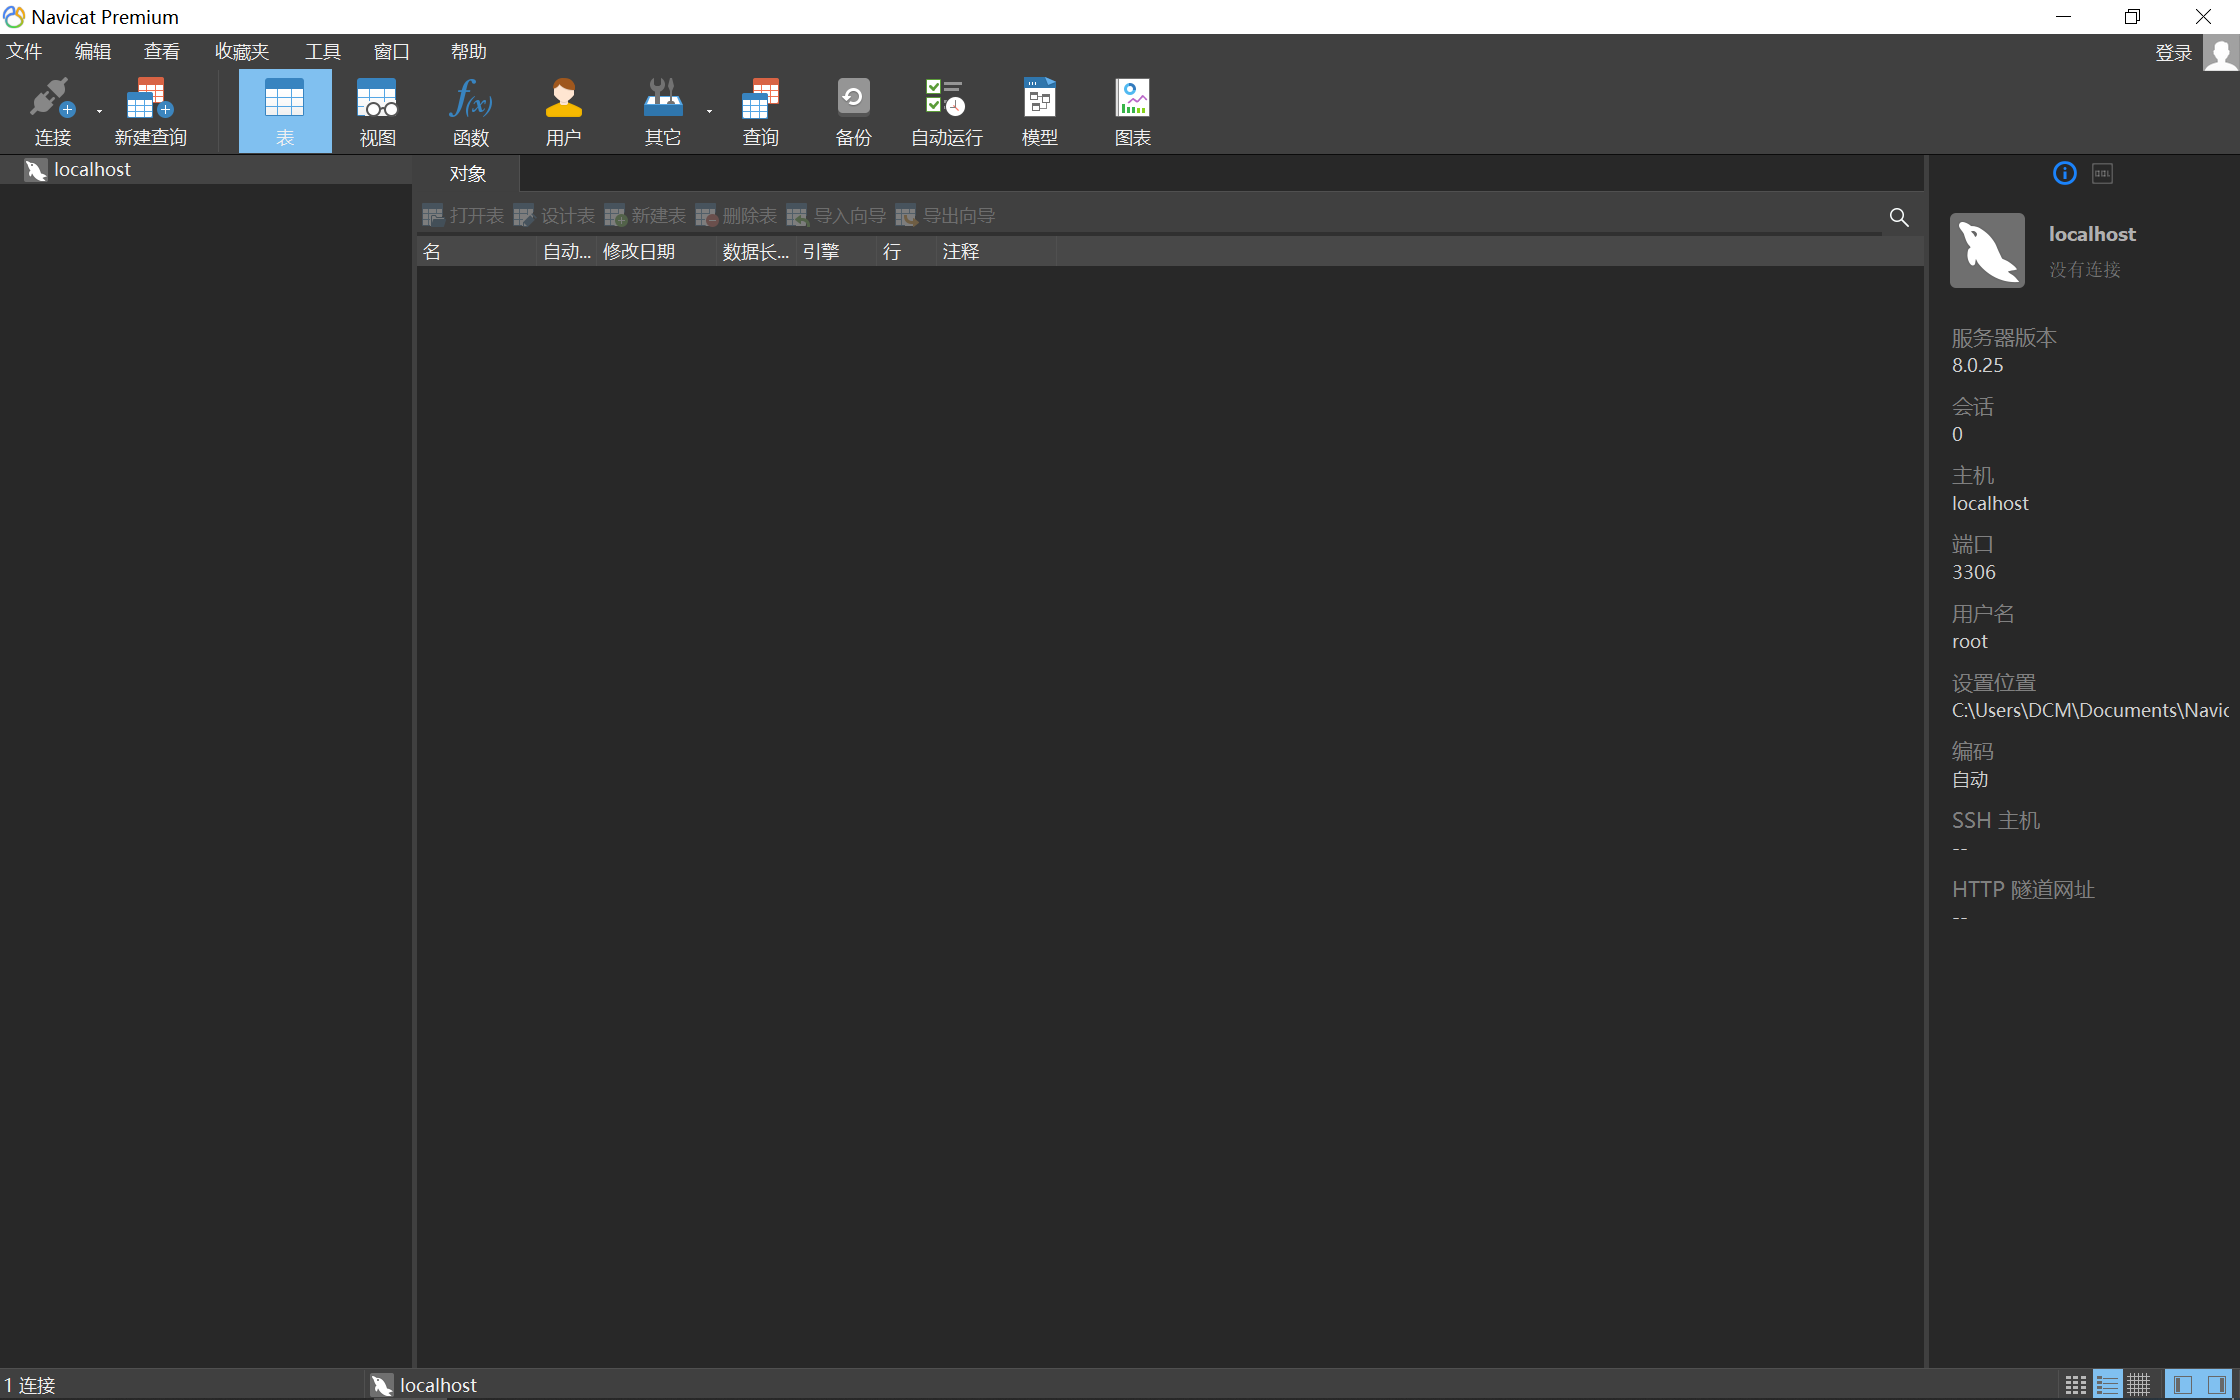The height and width of the screenshot is (1400, 2240).
Task: Click the localhost dolphin icon in info panel
Action: tap(1987, 250)
